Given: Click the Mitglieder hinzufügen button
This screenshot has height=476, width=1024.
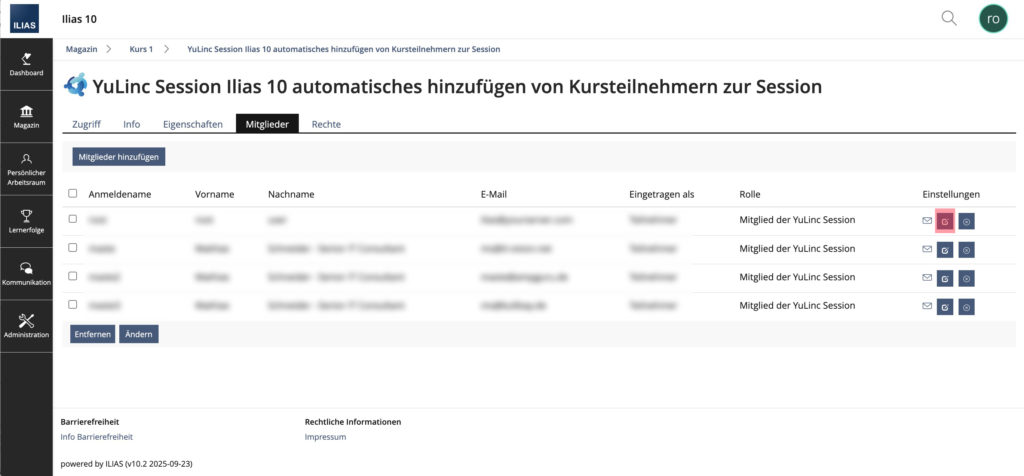Looking at the screenshot, I should pos(118,157).
